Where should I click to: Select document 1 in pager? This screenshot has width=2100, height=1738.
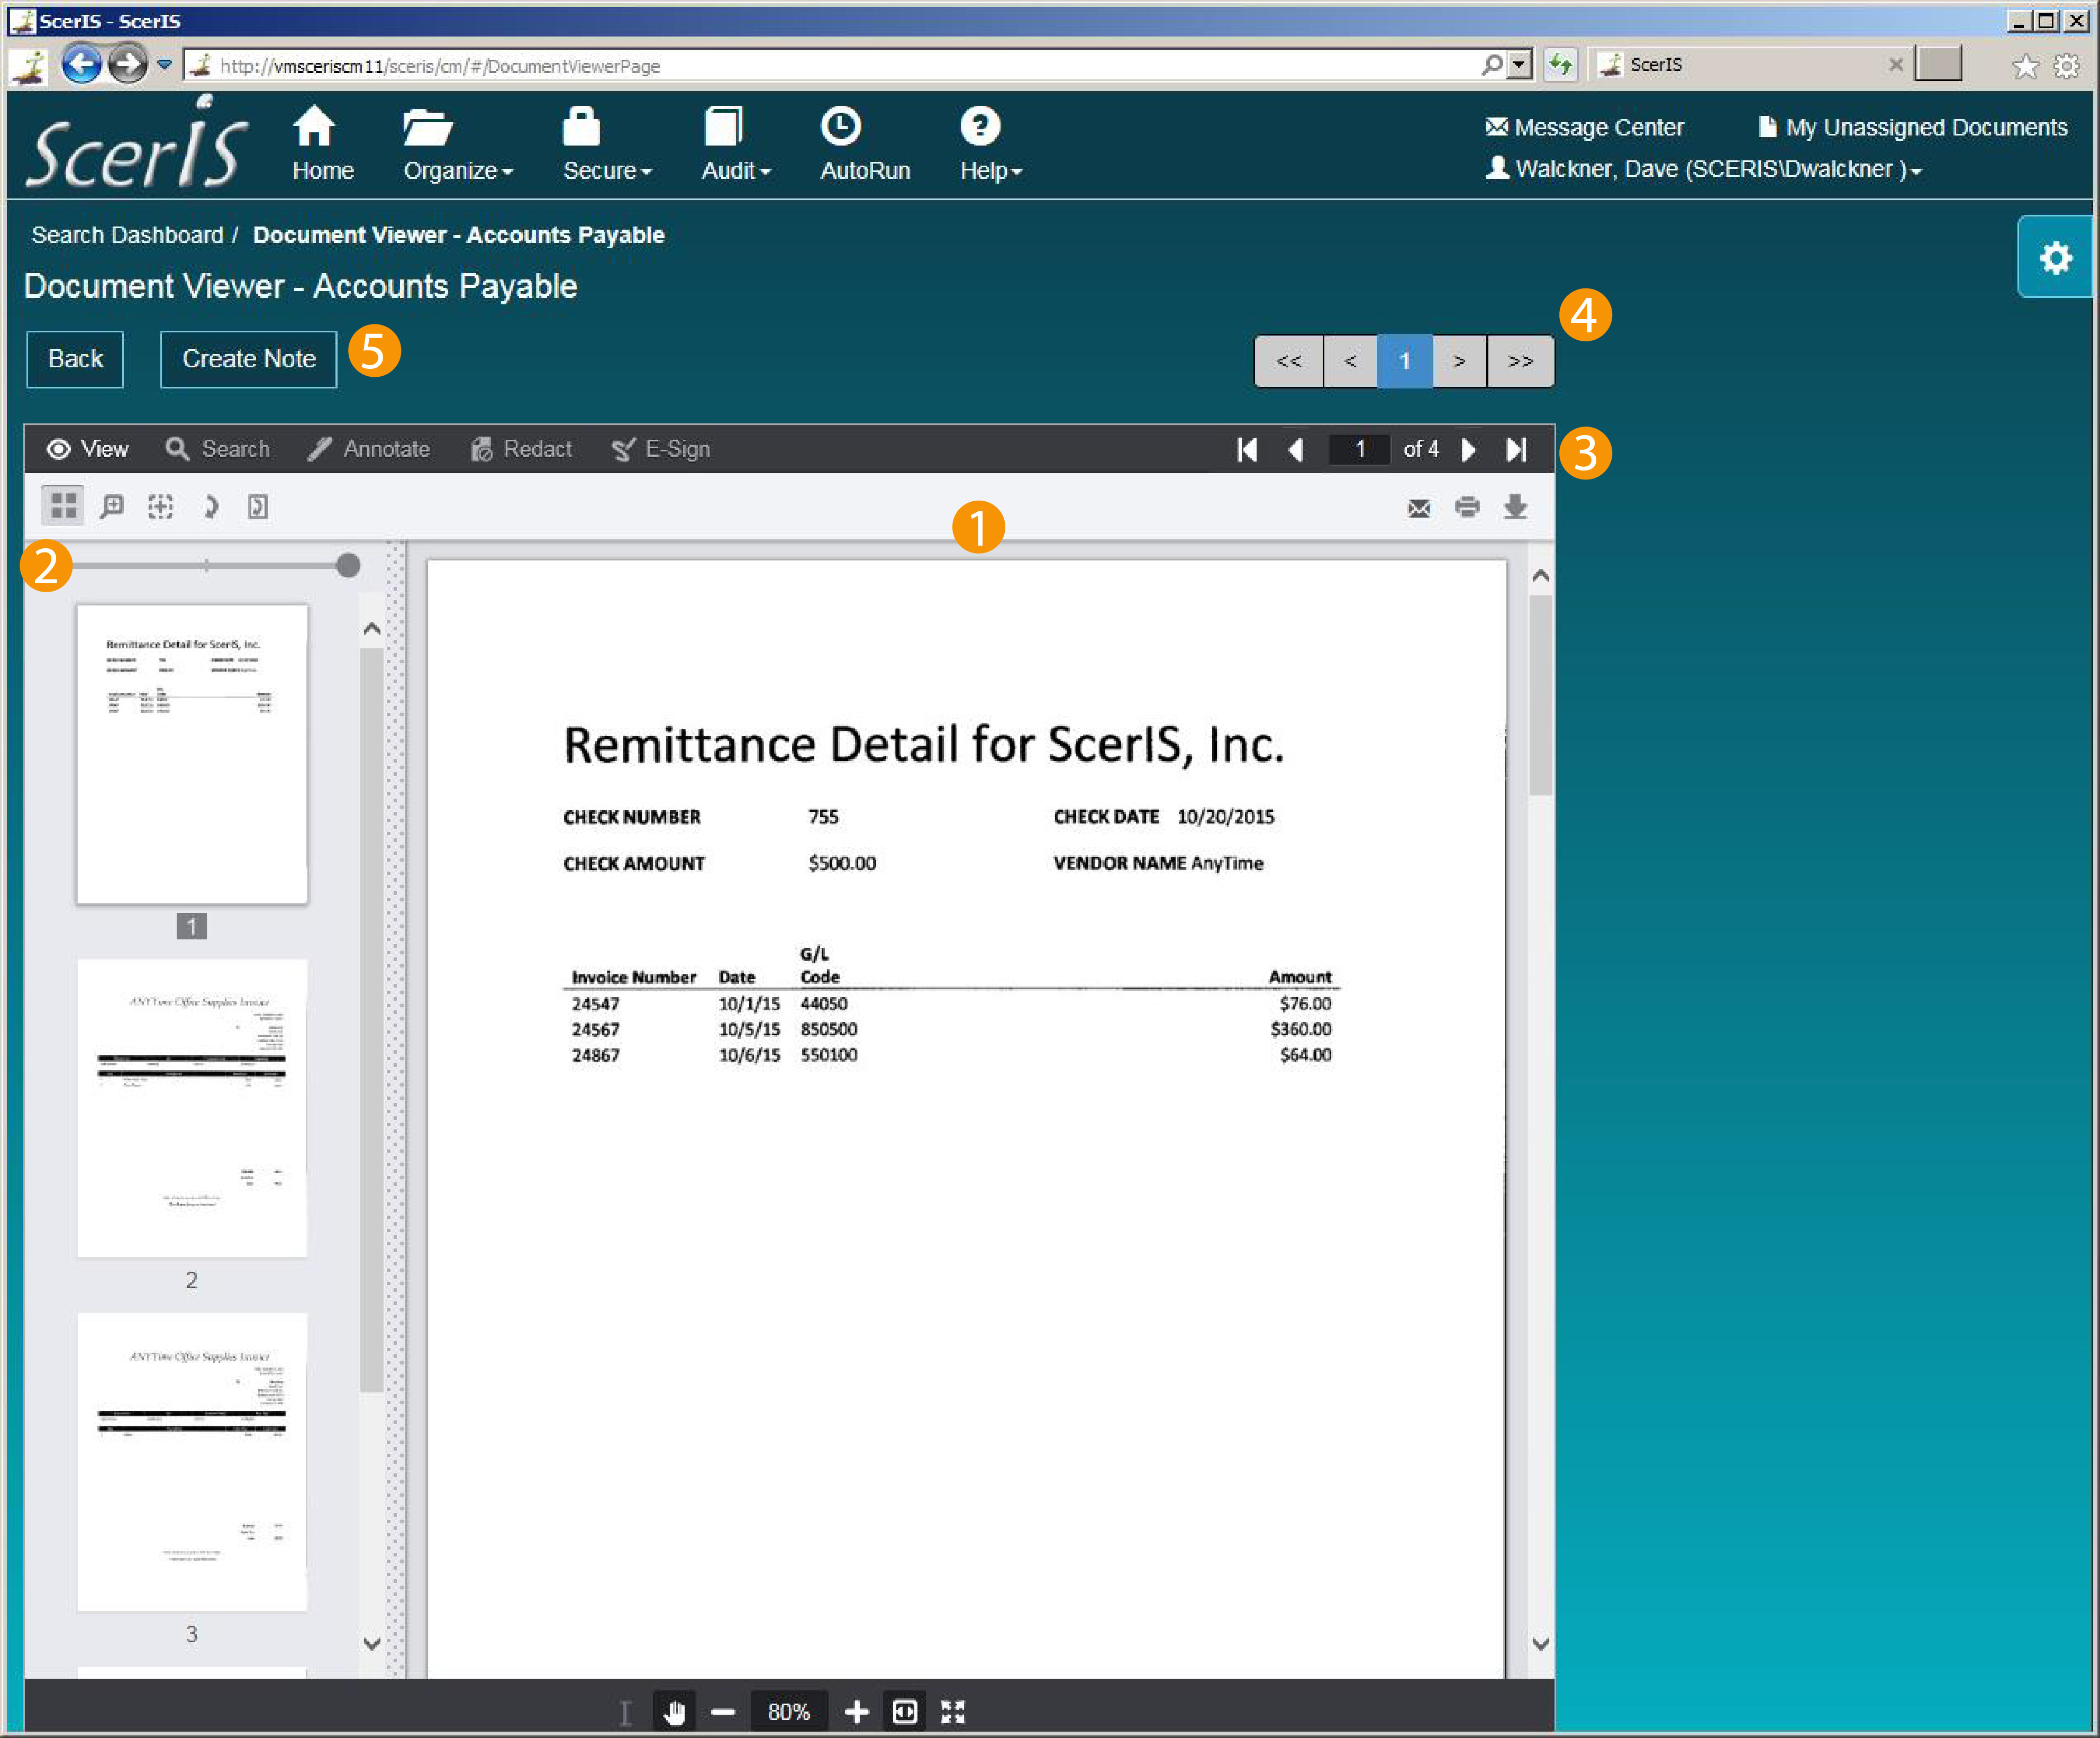pos(1404,361)
